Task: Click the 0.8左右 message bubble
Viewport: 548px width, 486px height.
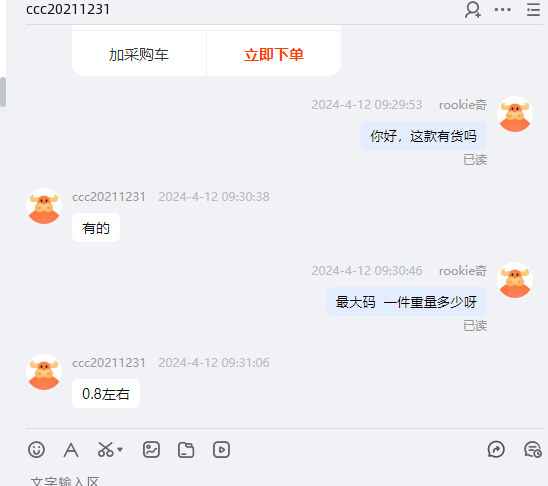Action: tap(106, 393)
